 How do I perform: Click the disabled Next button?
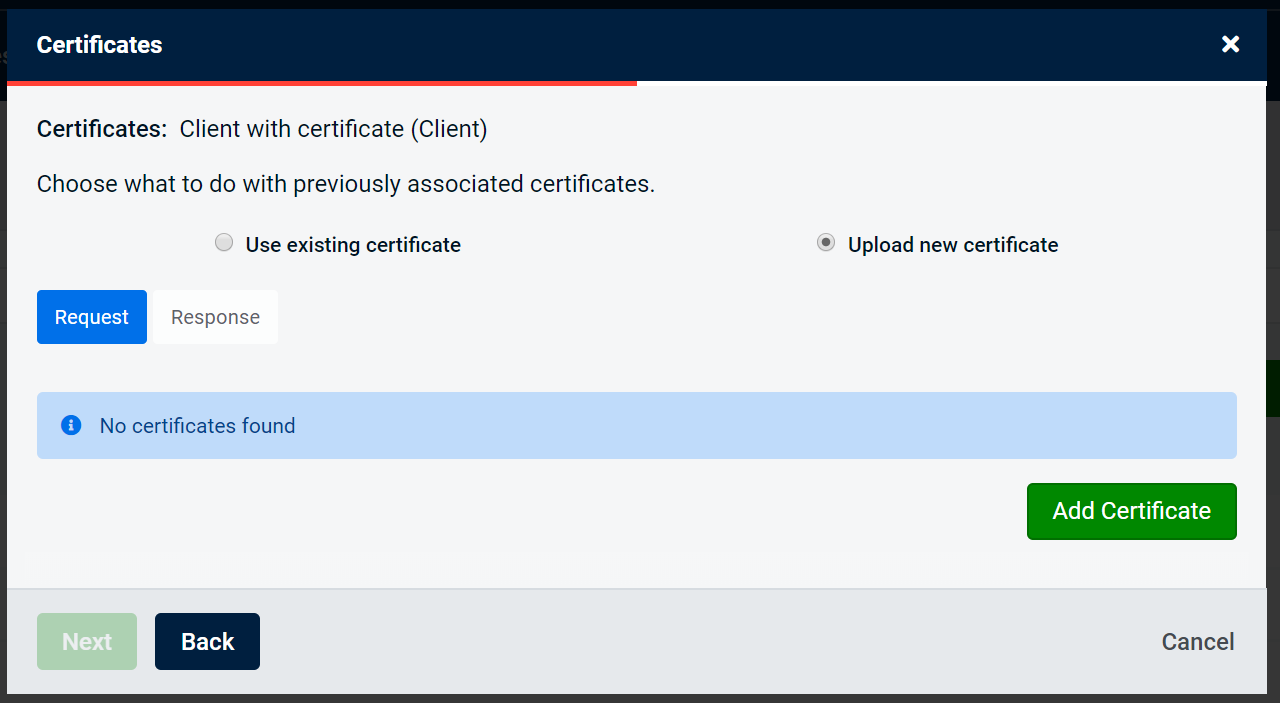point(87,641)
